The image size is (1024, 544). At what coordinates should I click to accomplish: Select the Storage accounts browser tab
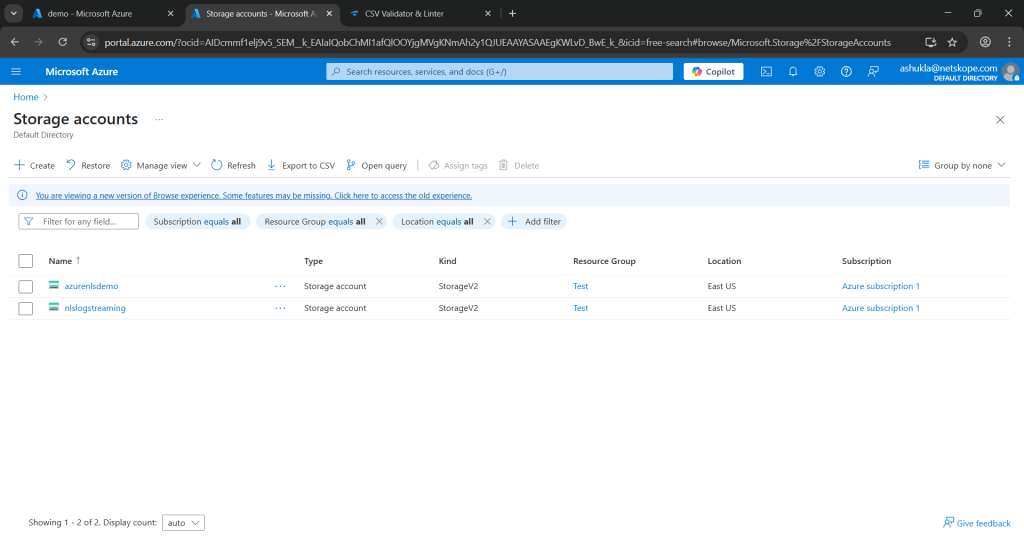tap(261, 14)
